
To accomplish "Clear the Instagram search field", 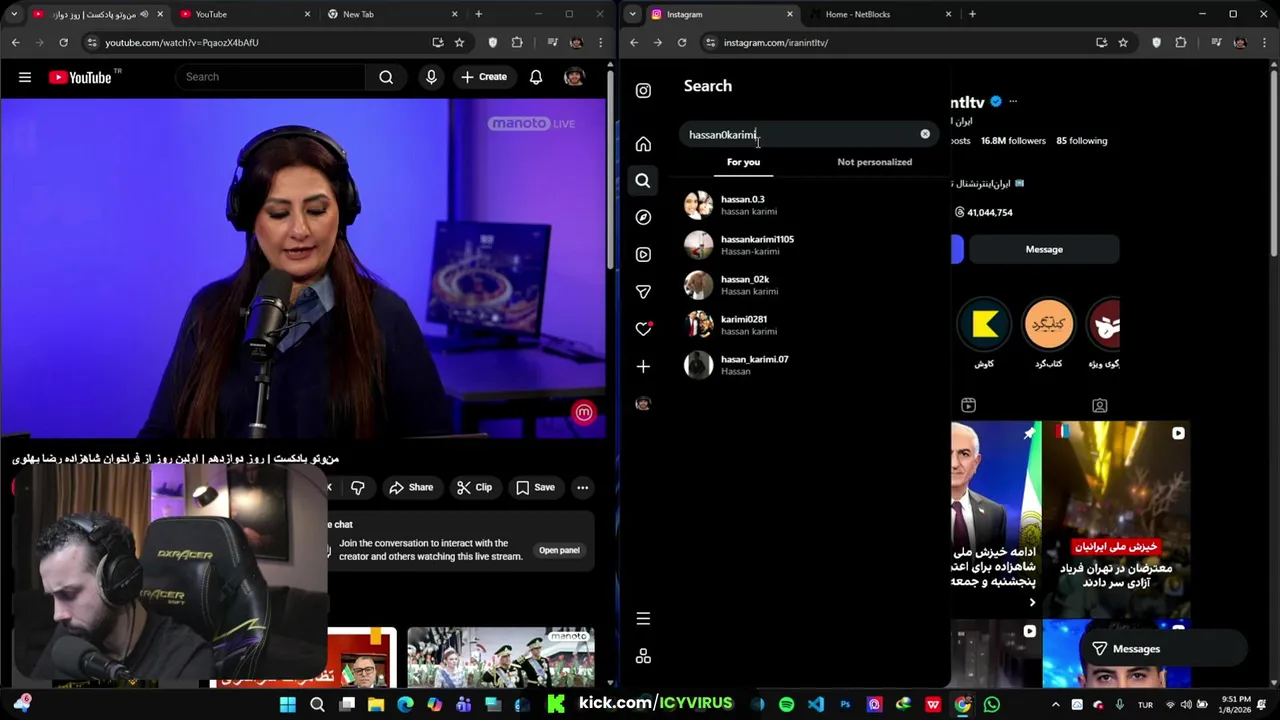I will [x=925, y=134].
